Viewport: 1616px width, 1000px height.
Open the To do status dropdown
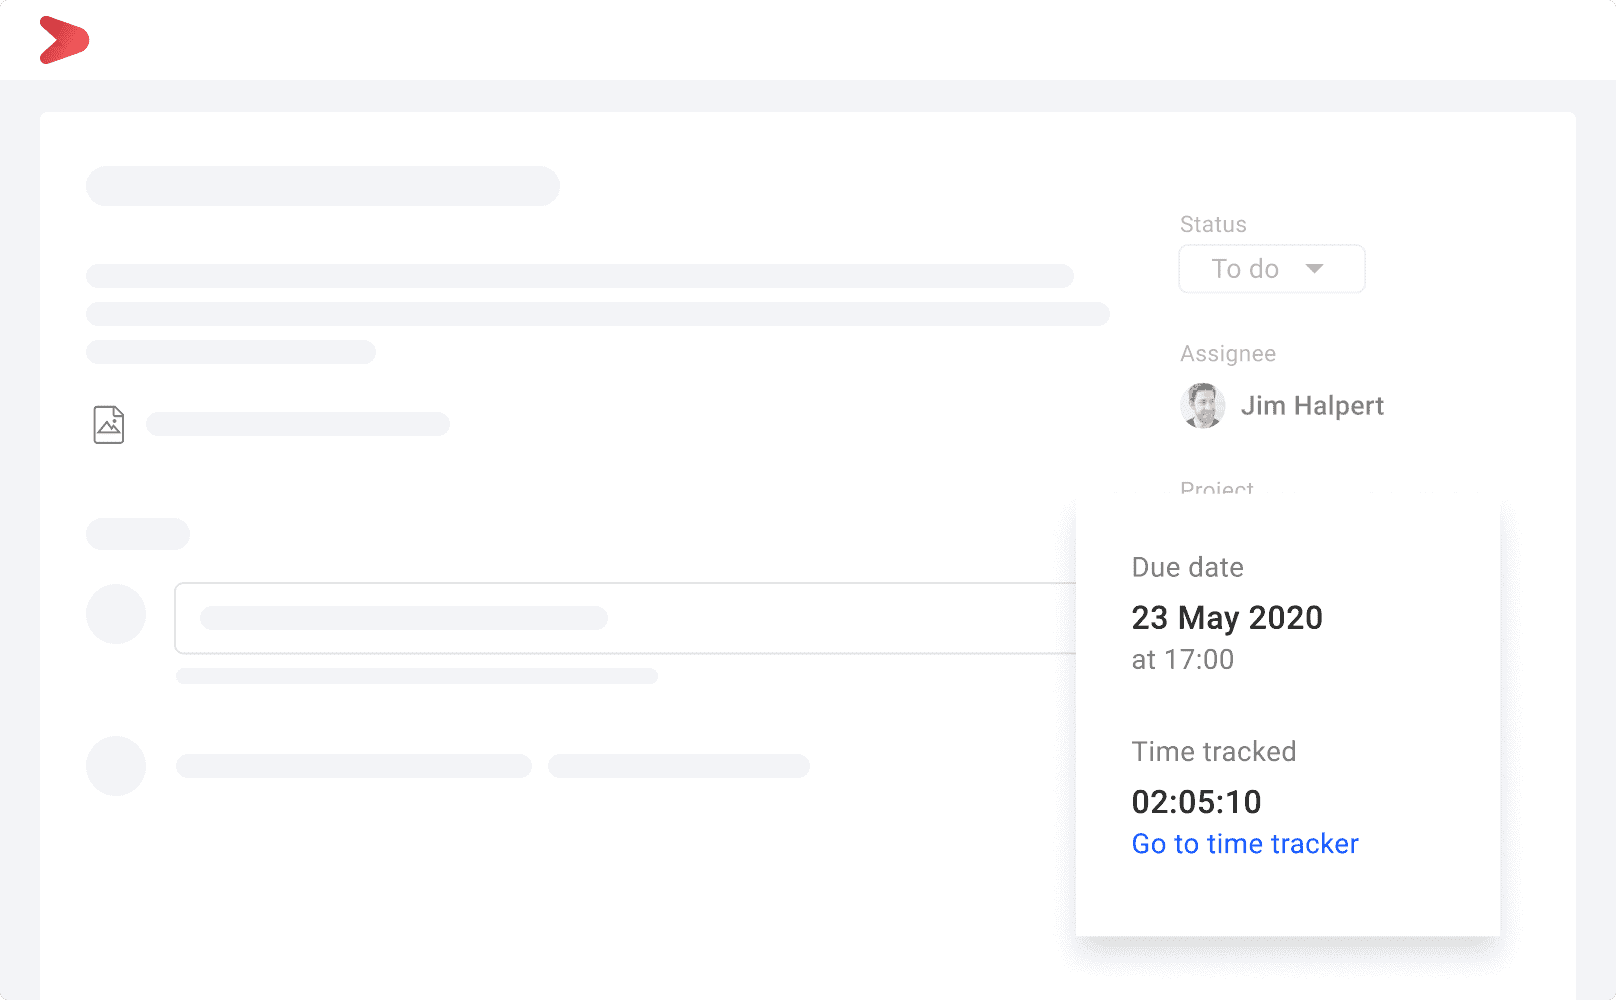[1271, 269]
